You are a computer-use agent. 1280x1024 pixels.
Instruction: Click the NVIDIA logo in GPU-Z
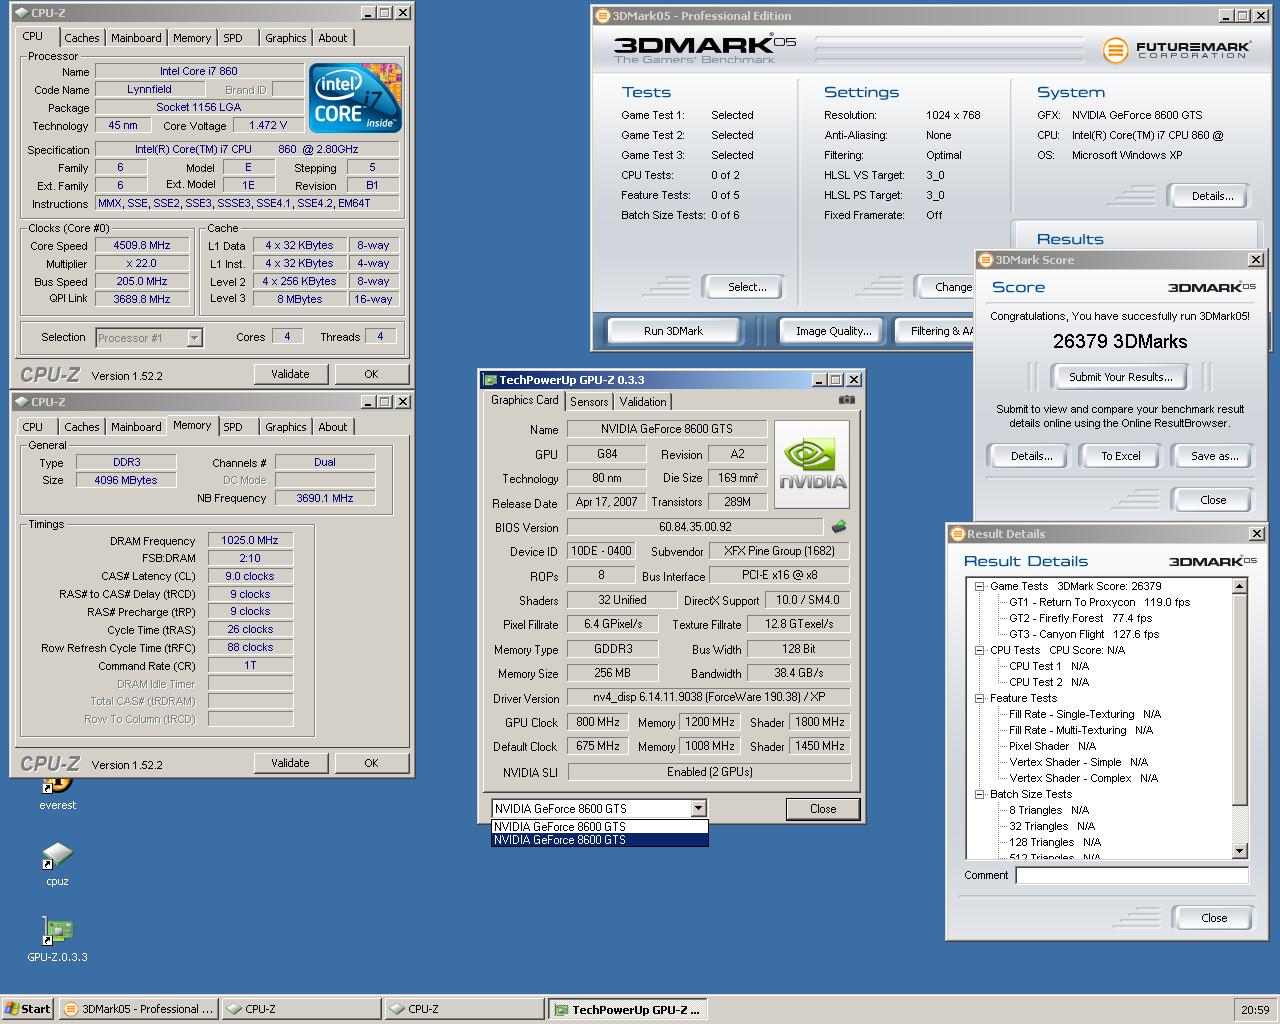tap(811, 464)
